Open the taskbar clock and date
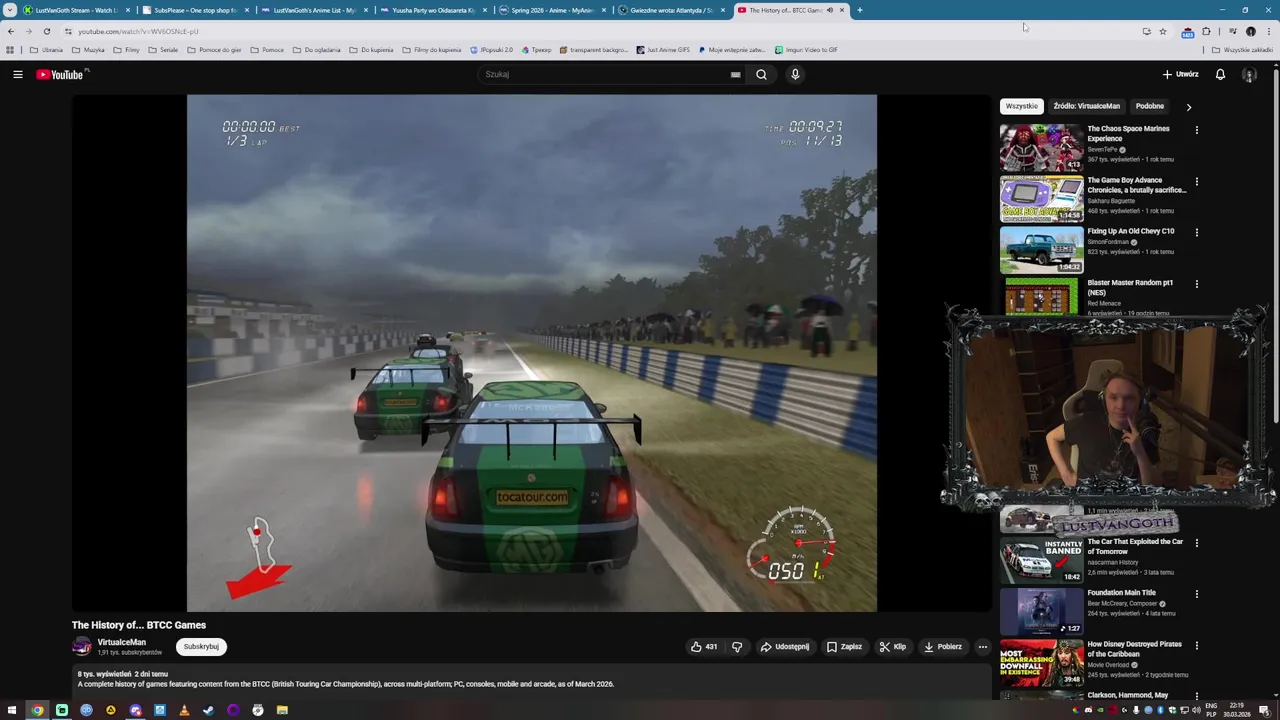Viewport: 1280px width, 720px height. pyautogui.click(x=1236, y=710)
